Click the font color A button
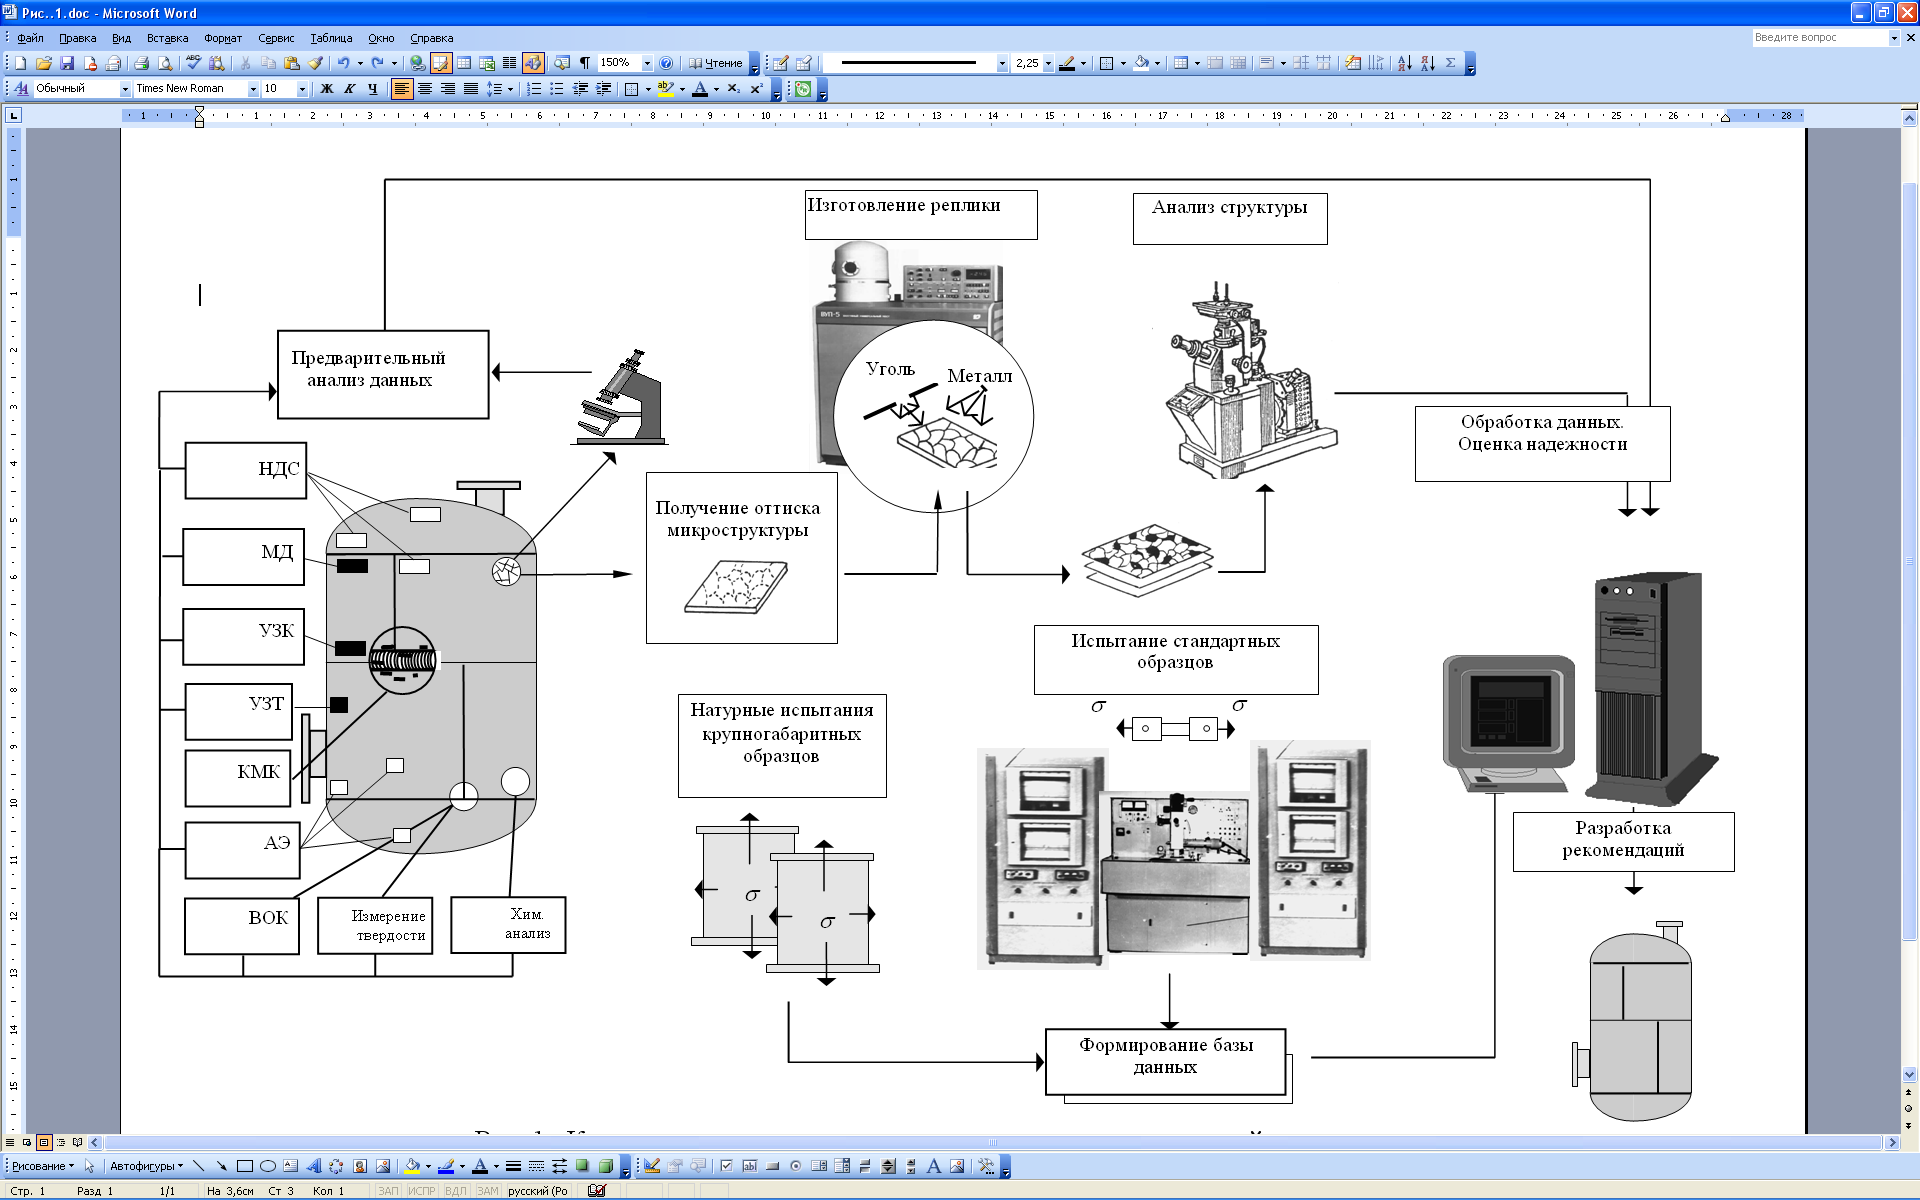Screen dimensions: 1920x1200 pos(700,89)
